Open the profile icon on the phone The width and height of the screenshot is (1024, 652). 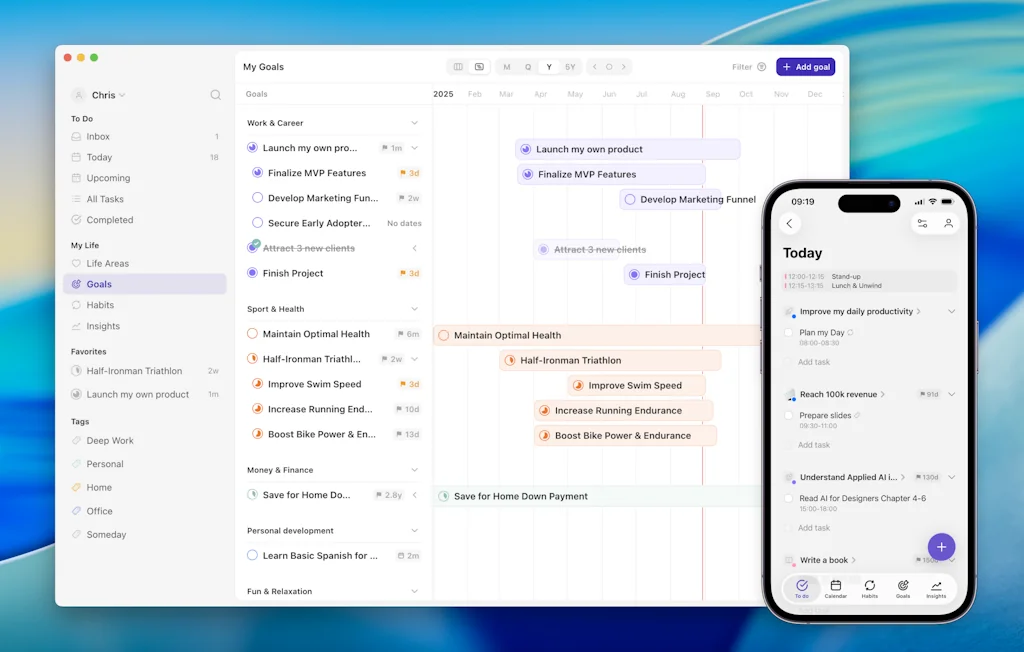point(948,224)
